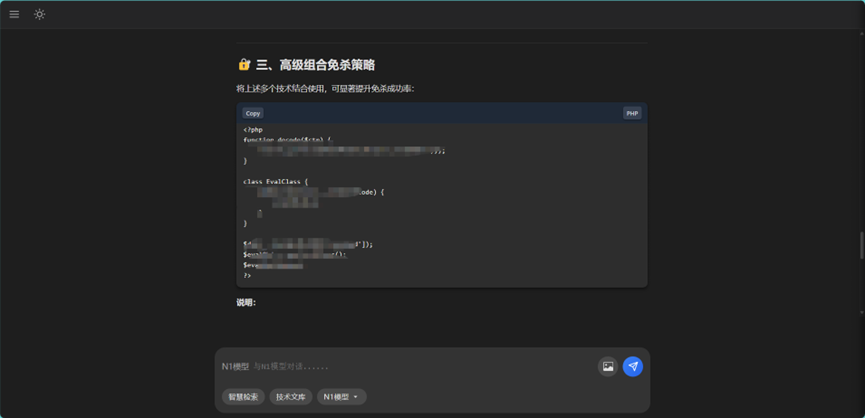Screen dimensions: 865x418
Task: Expand the N1模型 model dropdown
Action: click(341, 396)
